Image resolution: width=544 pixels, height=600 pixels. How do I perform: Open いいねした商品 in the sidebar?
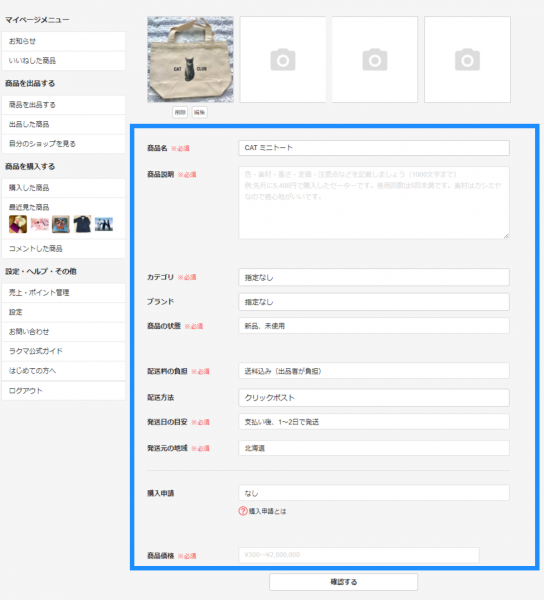(x=64, y=61)
